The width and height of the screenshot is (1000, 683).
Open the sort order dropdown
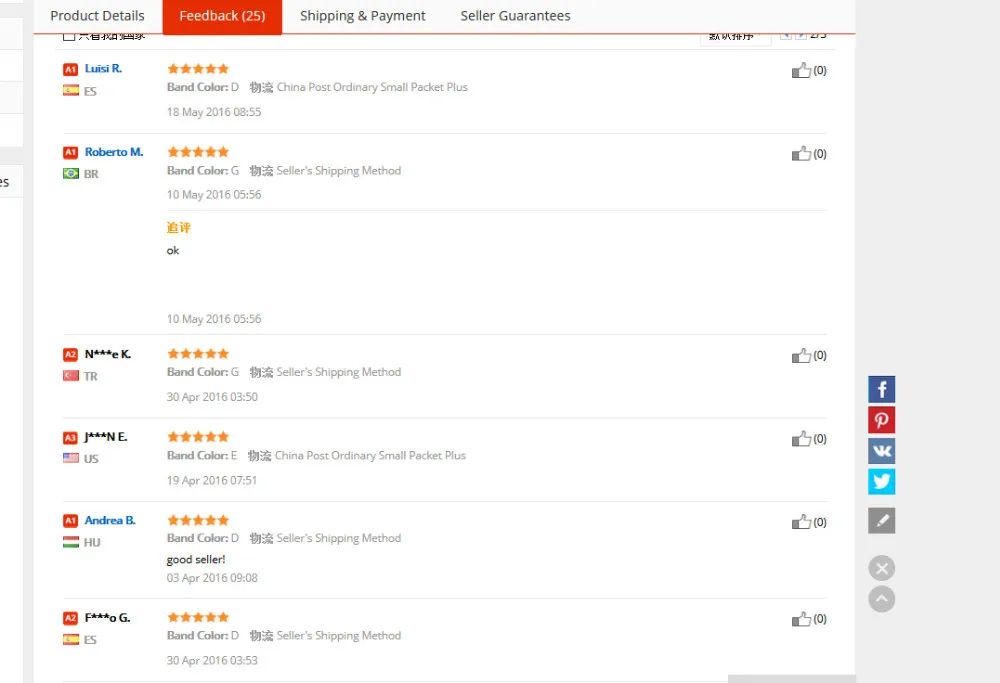tap(735, 38)
